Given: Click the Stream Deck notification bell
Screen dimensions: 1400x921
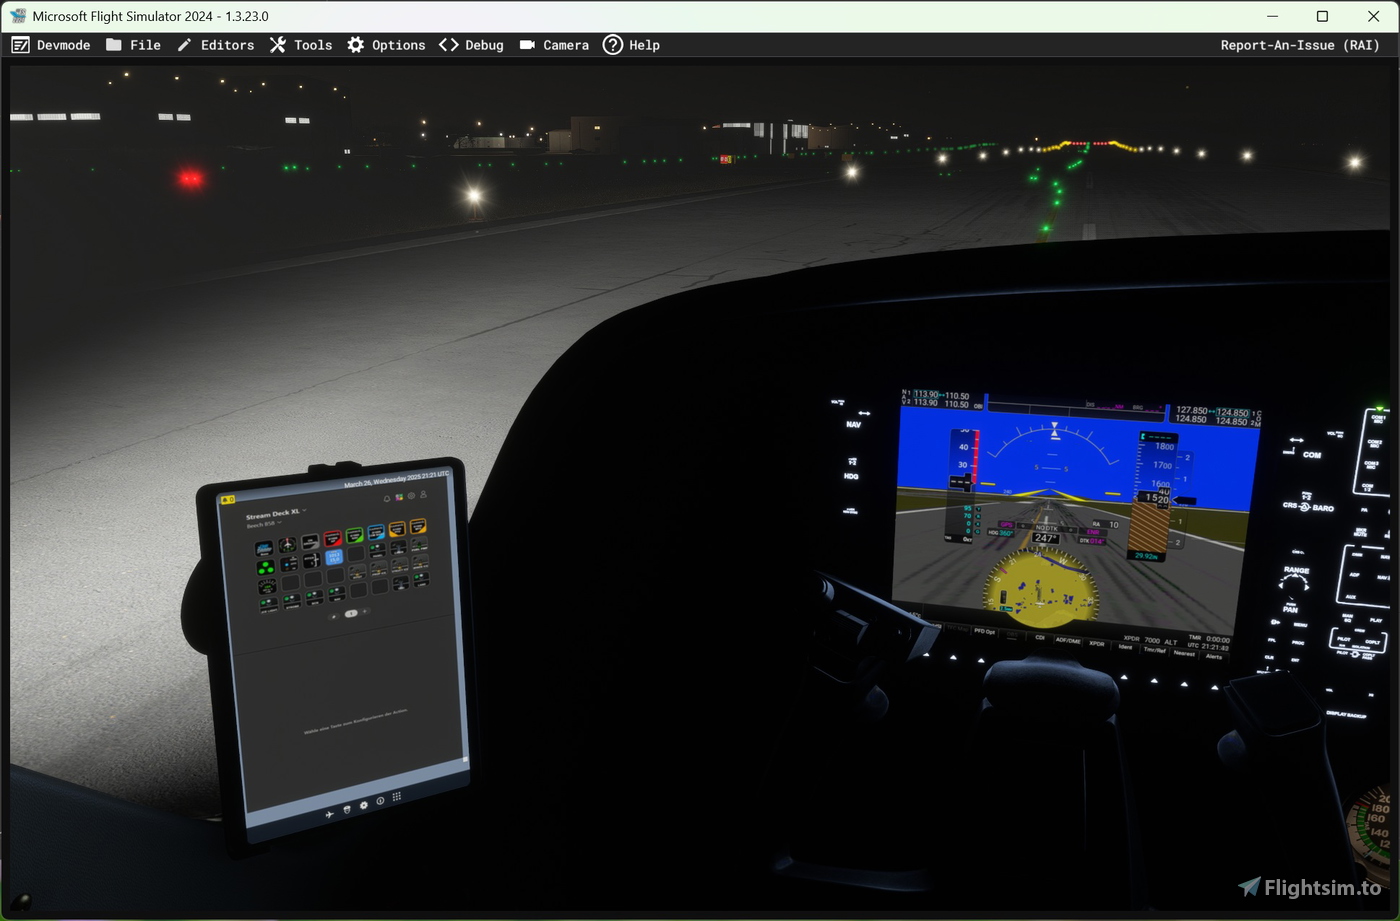Looking at the screenshot, I should pos(386,497).
